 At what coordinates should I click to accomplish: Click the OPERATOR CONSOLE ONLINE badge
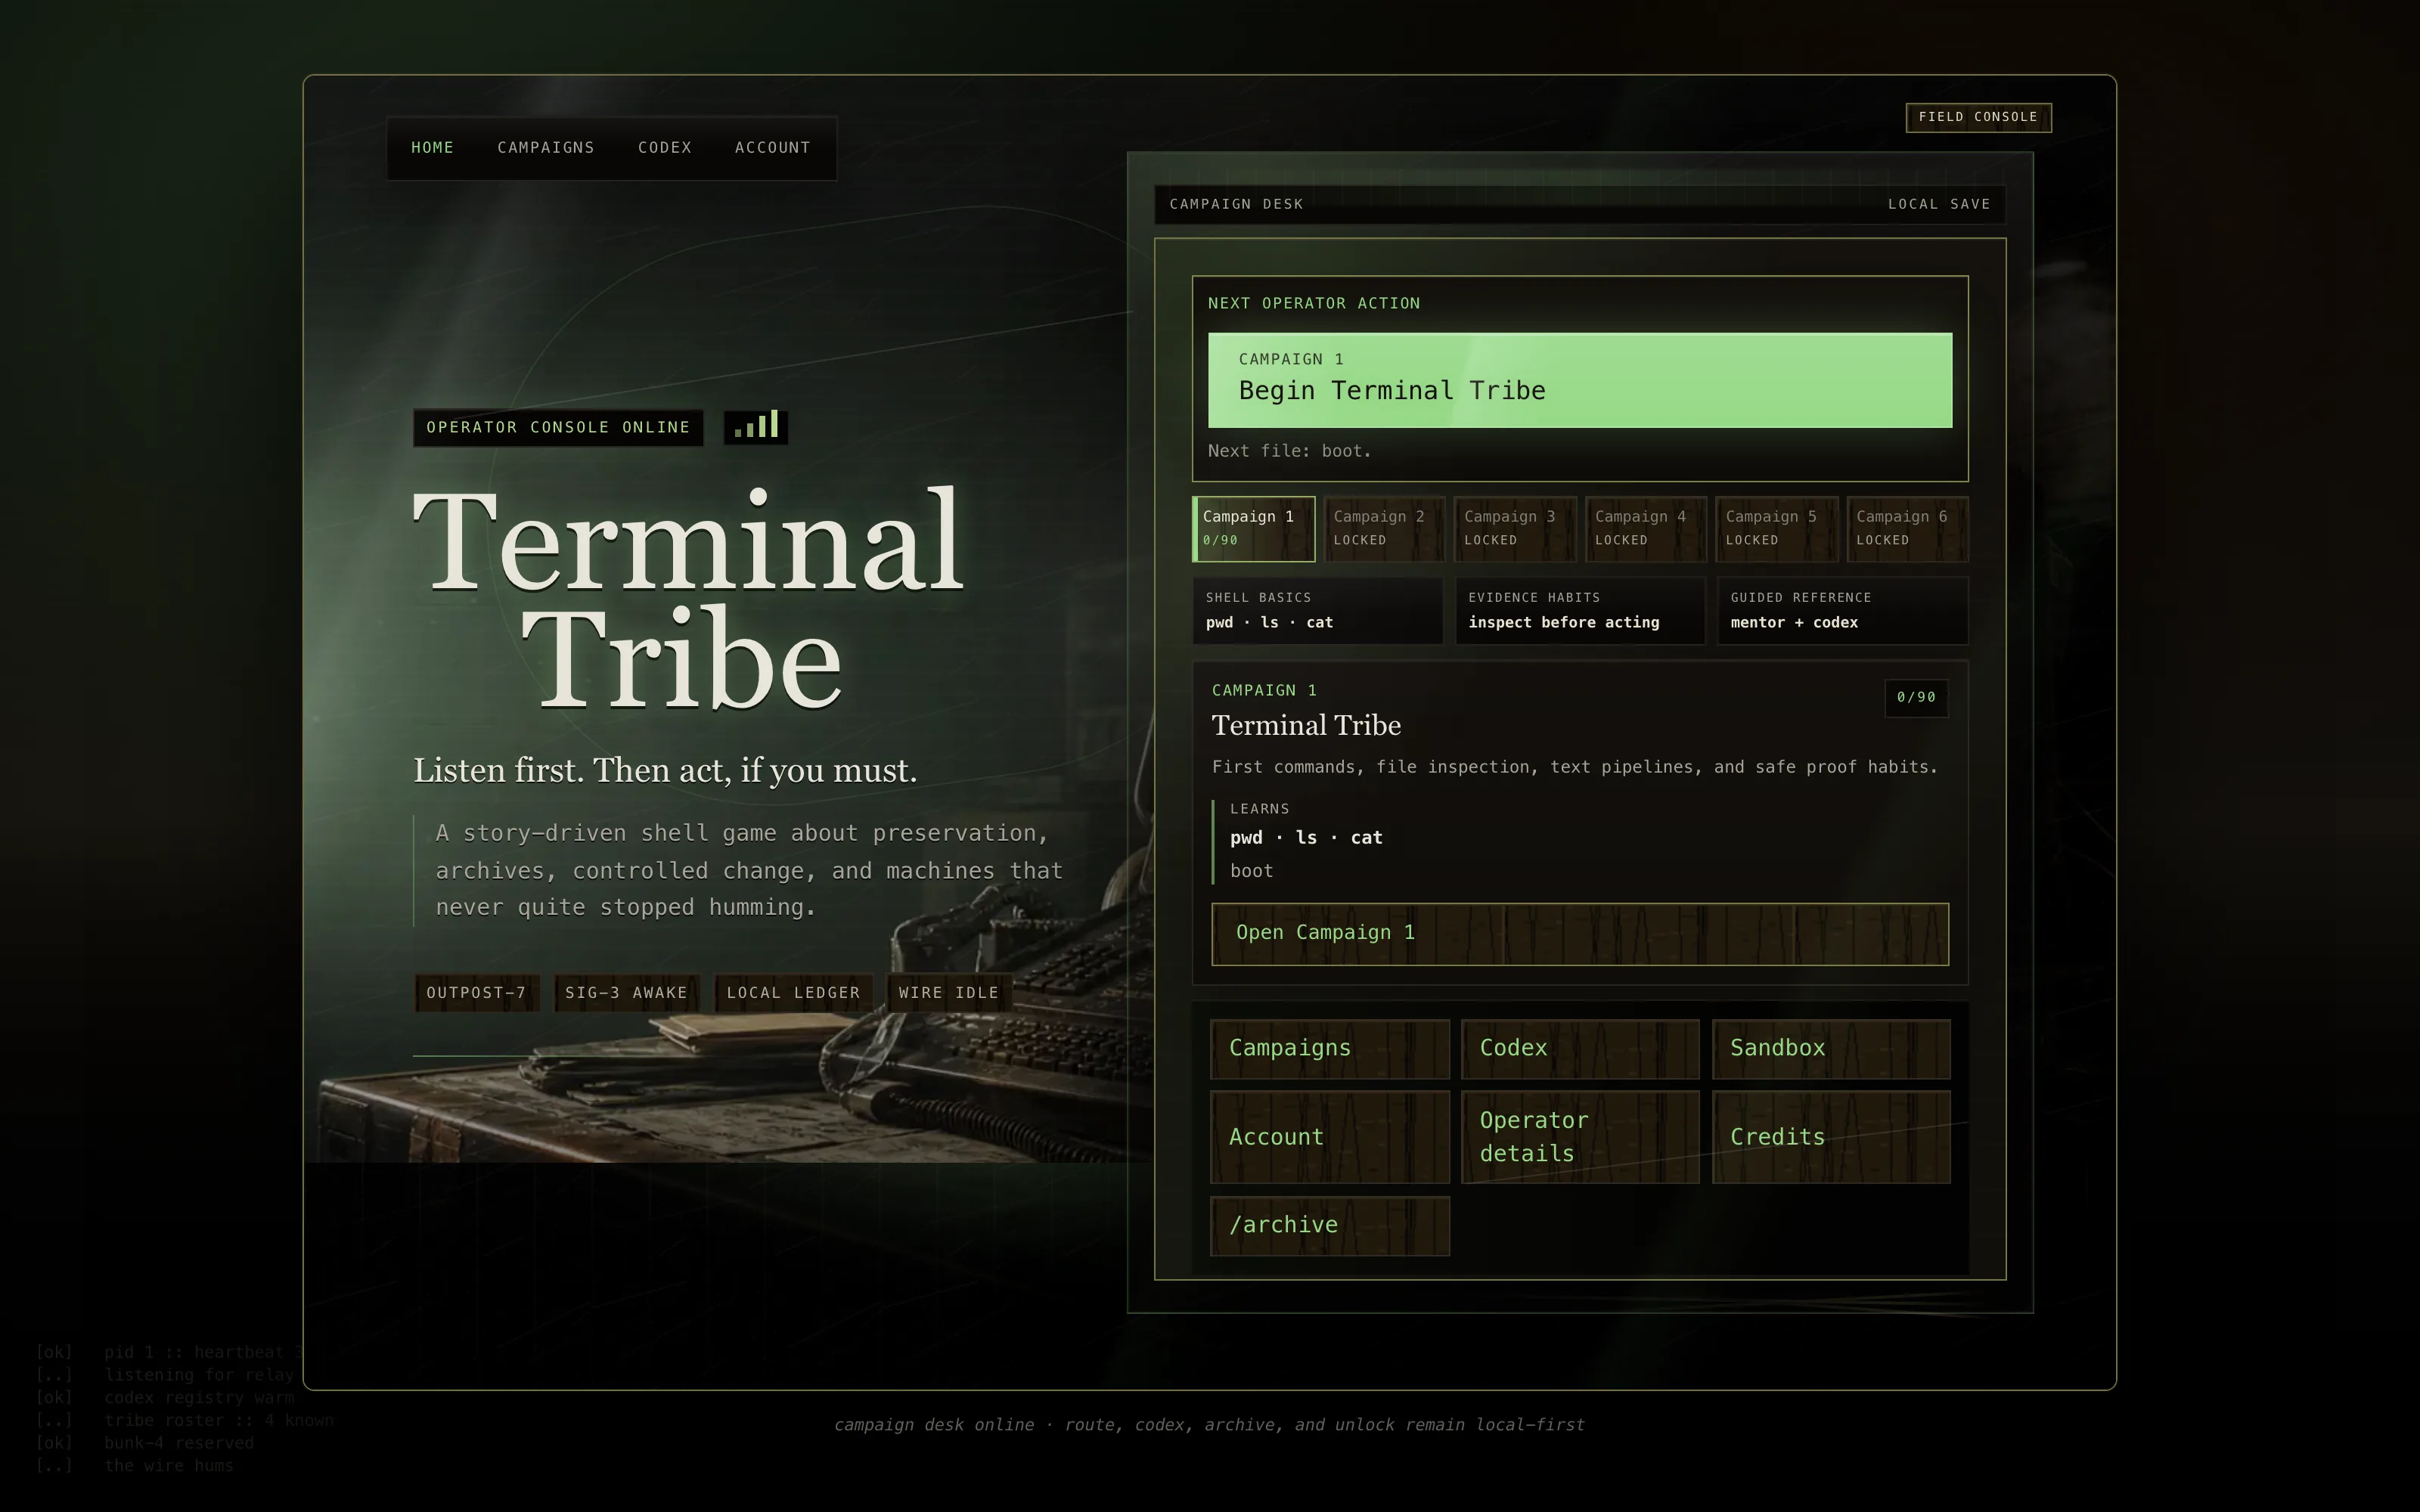[x=558, y=428]
